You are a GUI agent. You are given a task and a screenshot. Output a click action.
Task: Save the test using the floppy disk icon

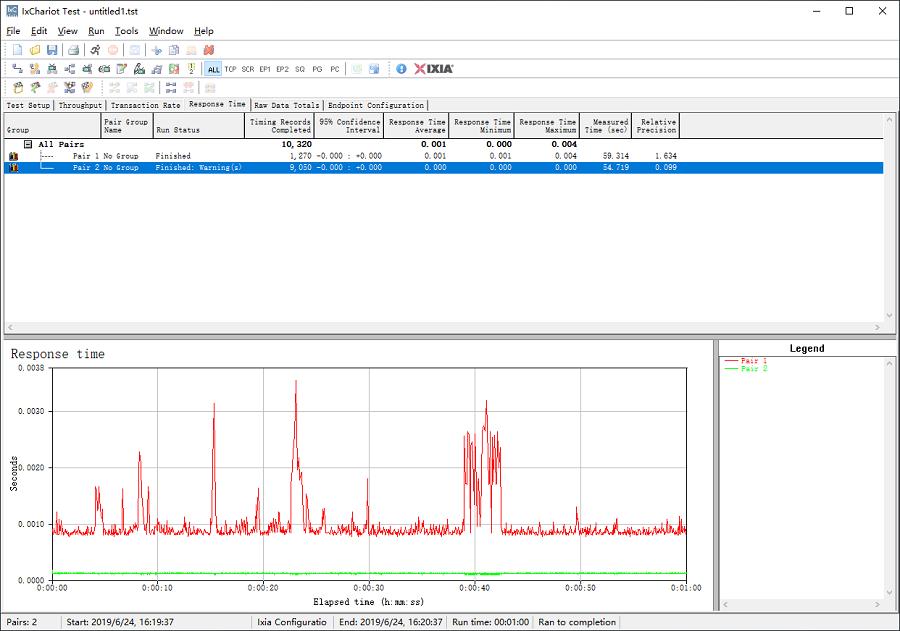point(52,50)
